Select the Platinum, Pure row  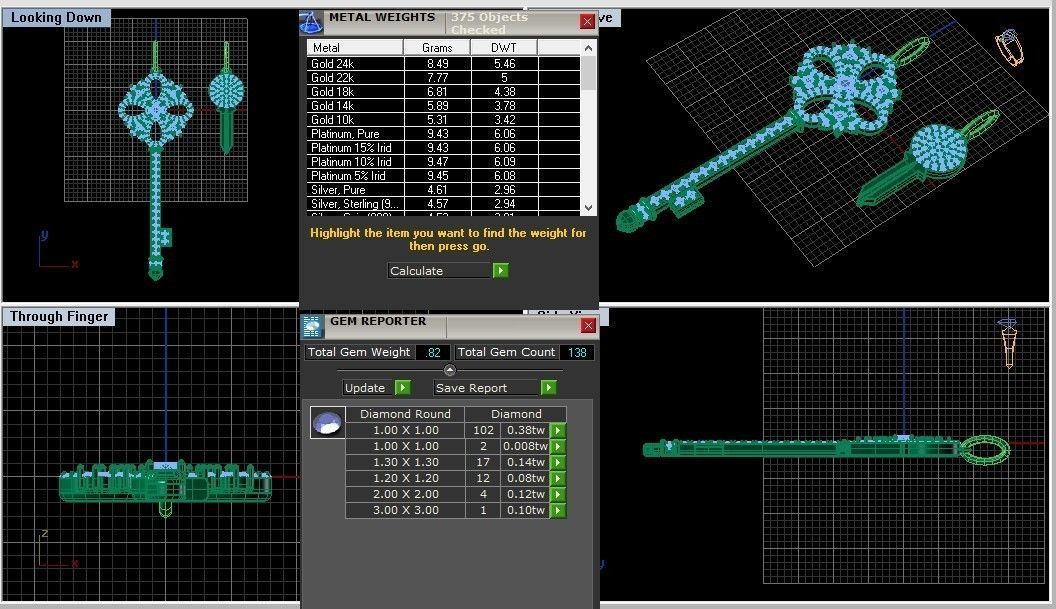(x=444, y=133)
